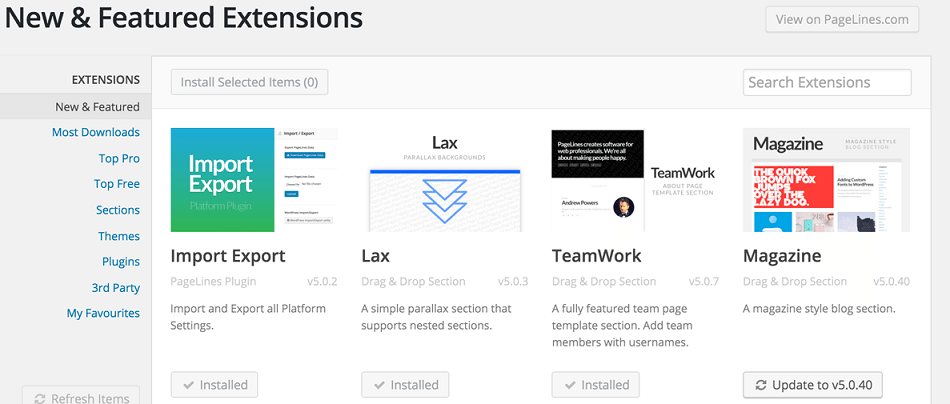
Task: Go to Most Downloads in sidebar
Action: coord(96,132)
